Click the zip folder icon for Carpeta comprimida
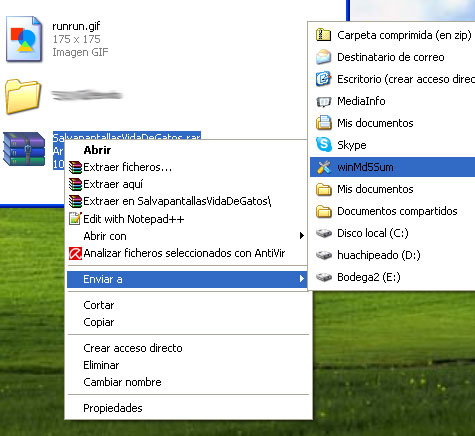Screen dimensions: 475x436 point(323,35)
